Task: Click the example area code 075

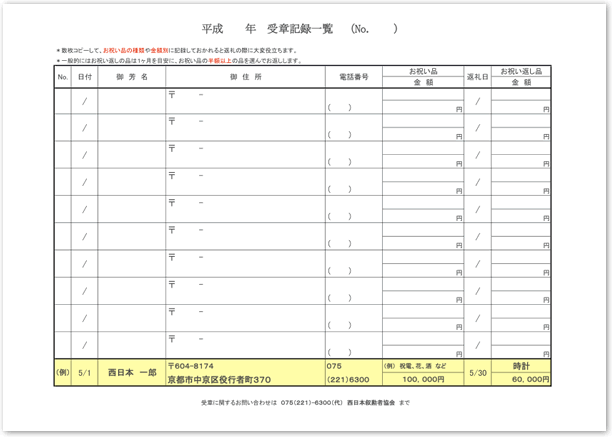Action: tap(334, 366)
